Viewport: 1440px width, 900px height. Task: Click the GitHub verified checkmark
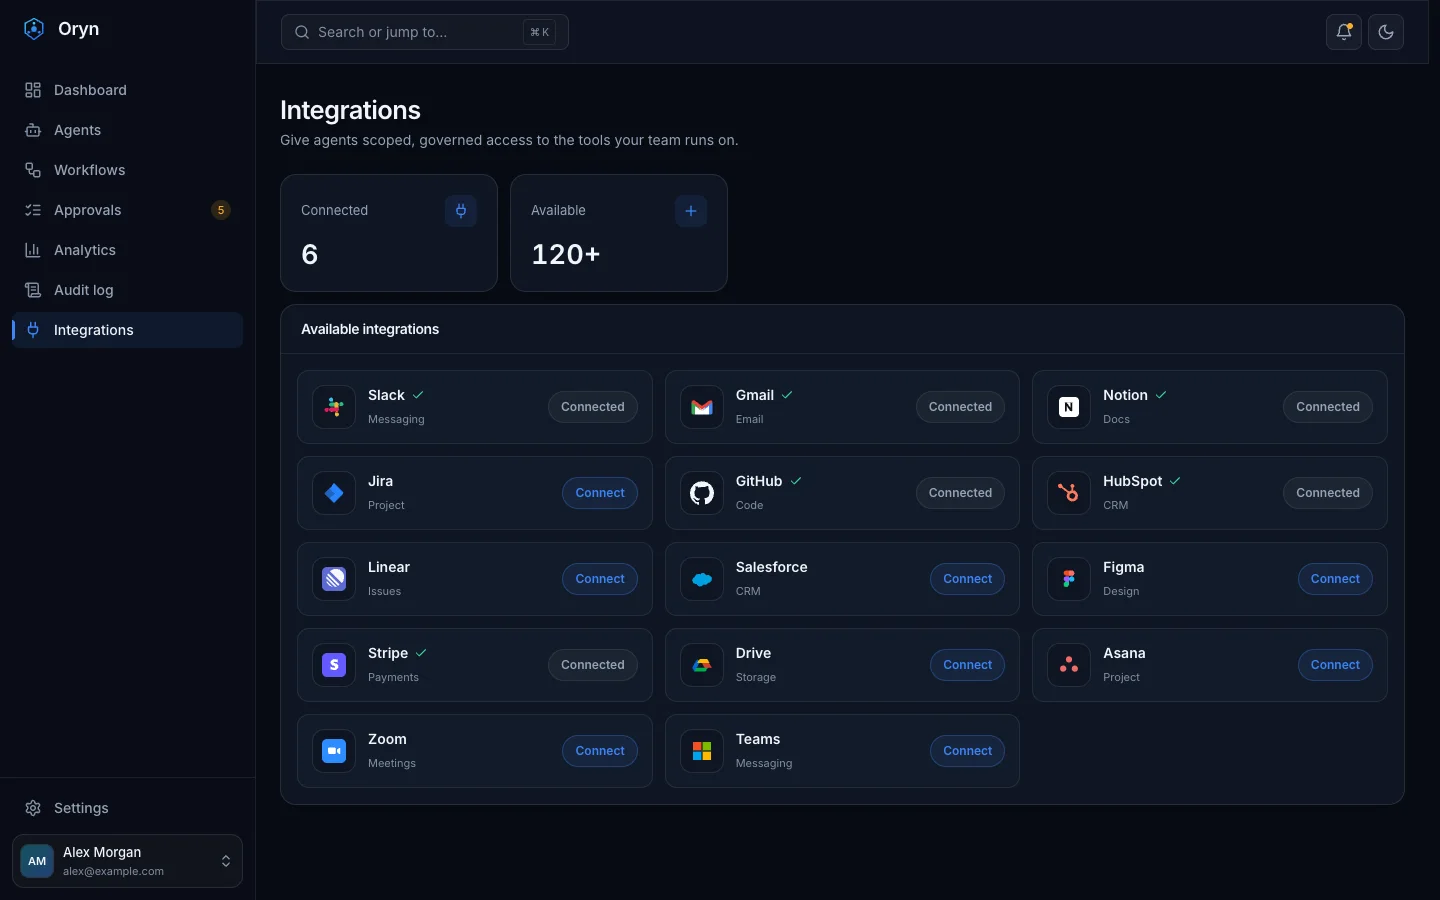click(796, 481)
